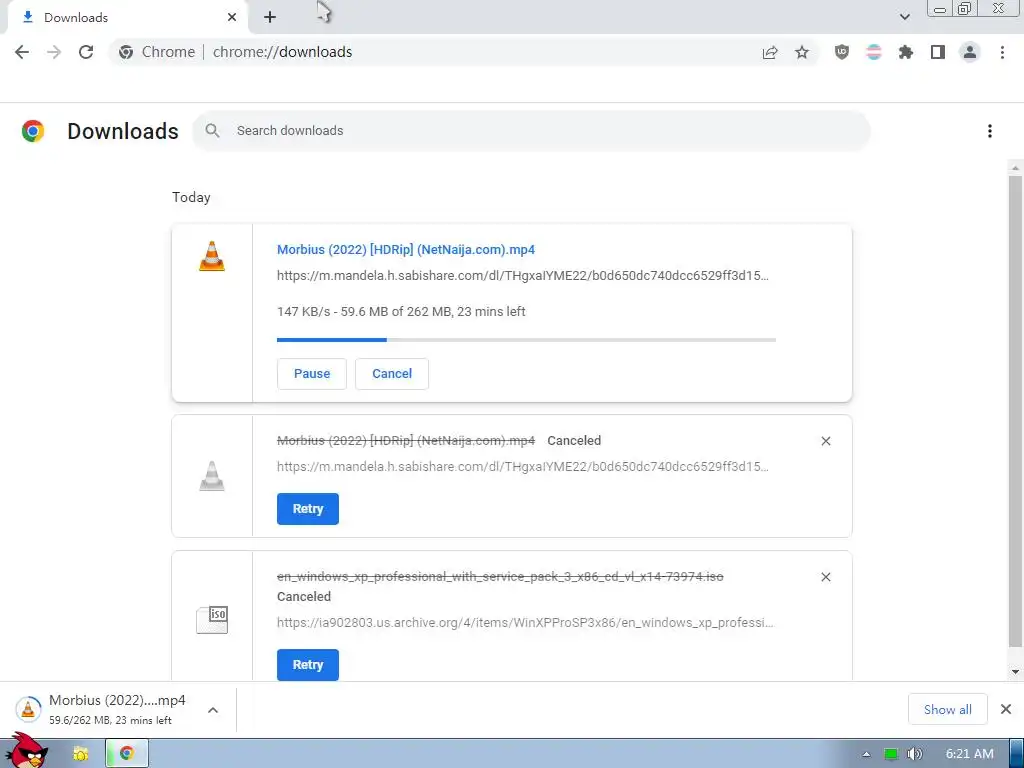Click the canceled Morbius sabishare URL

[x=522, y=467]
